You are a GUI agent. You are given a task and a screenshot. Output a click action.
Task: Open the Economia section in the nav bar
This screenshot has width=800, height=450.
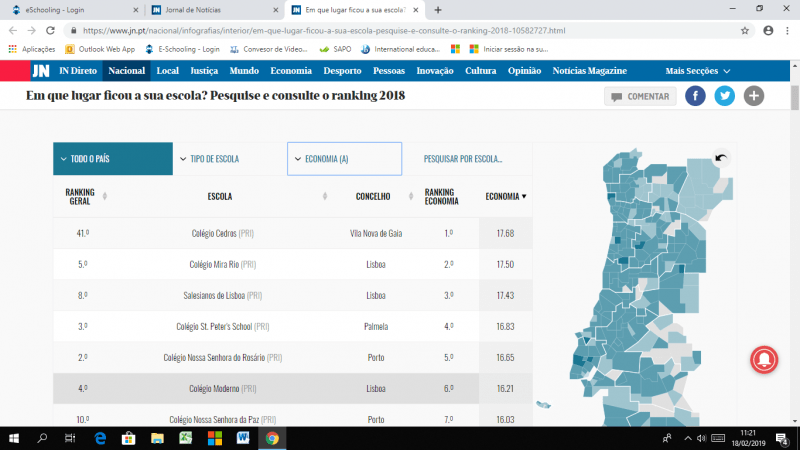291,71
